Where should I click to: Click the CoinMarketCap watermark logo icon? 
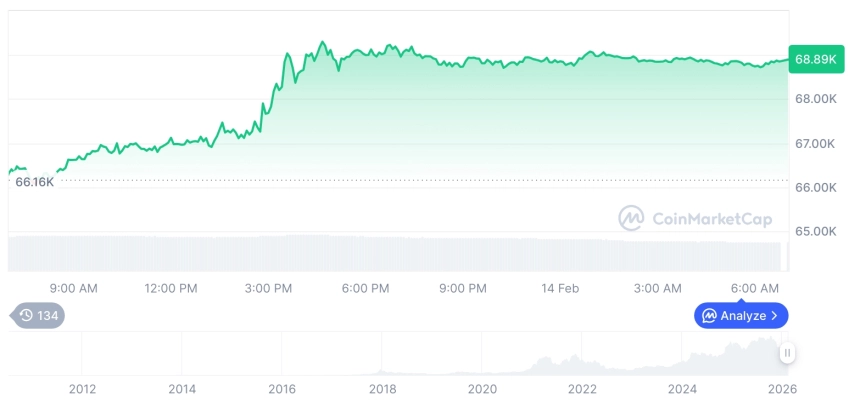tap(631, 218)
